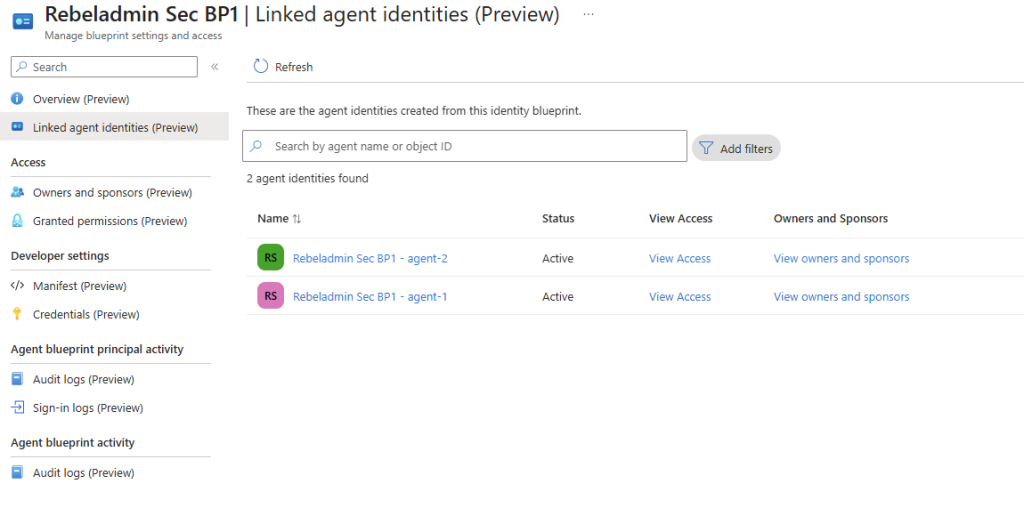Image resolution: width=1024 pixels, height=516 pixels.
Task: Click 'Agent blueprint activity' heading
Action: [72, 443]
